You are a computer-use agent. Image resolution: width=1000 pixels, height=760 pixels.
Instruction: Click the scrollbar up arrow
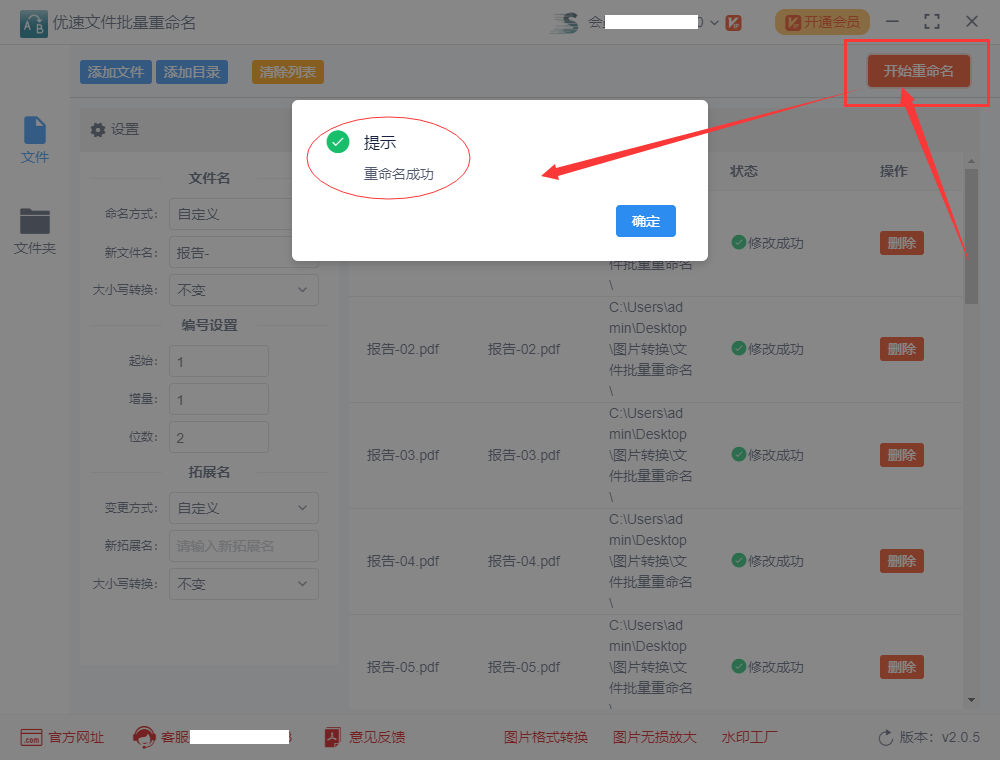[971, 161]
